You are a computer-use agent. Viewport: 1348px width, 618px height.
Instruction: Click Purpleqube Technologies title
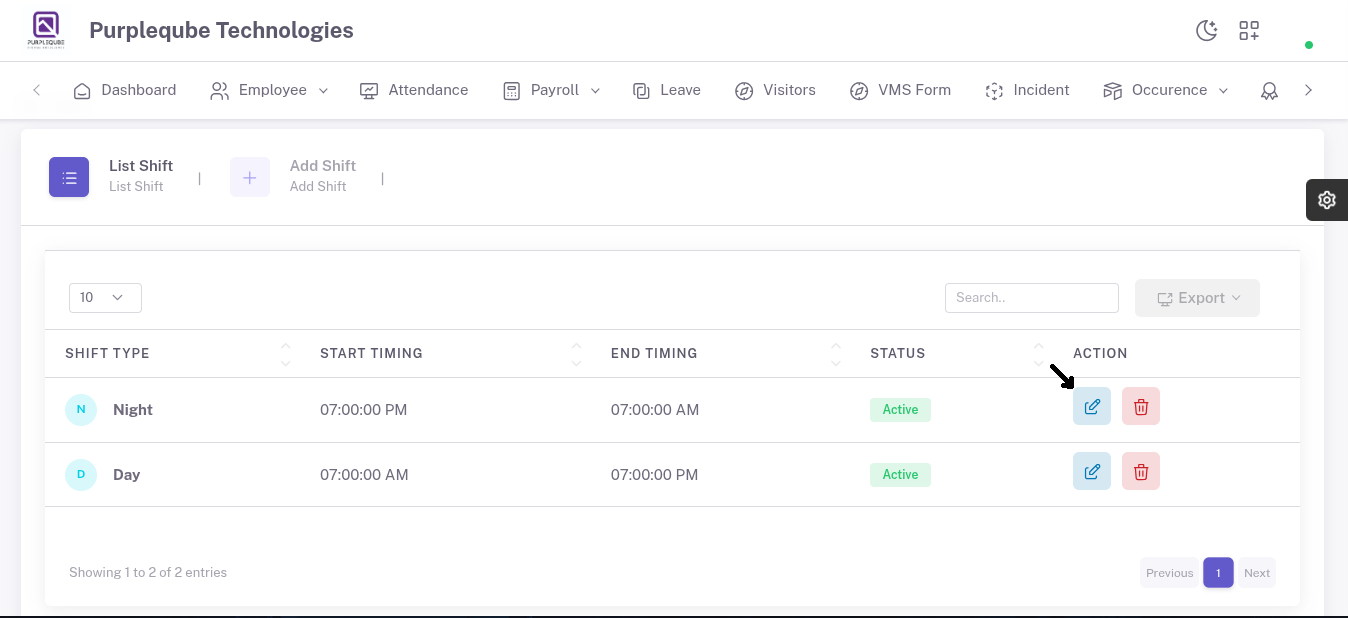coord(221,30)
